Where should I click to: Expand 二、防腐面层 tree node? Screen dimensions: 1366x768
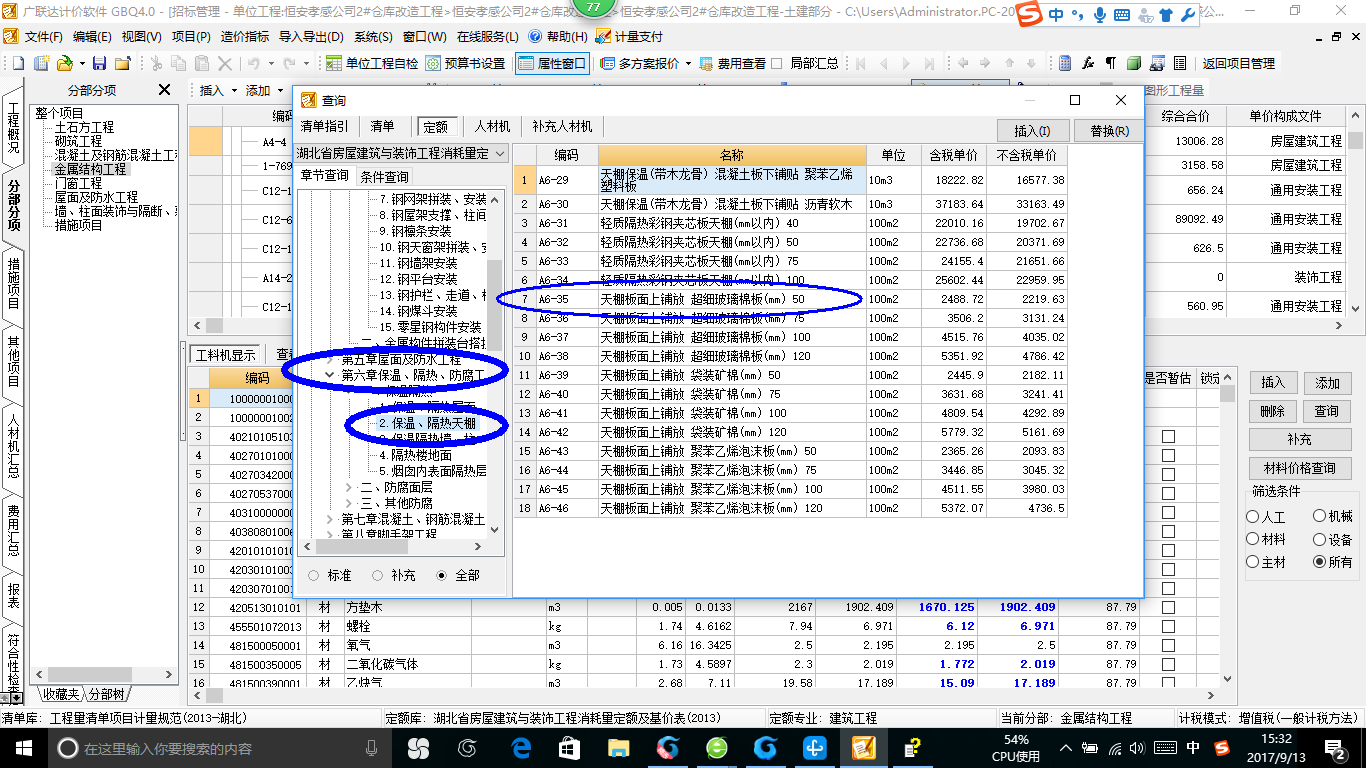pos(349,487)
